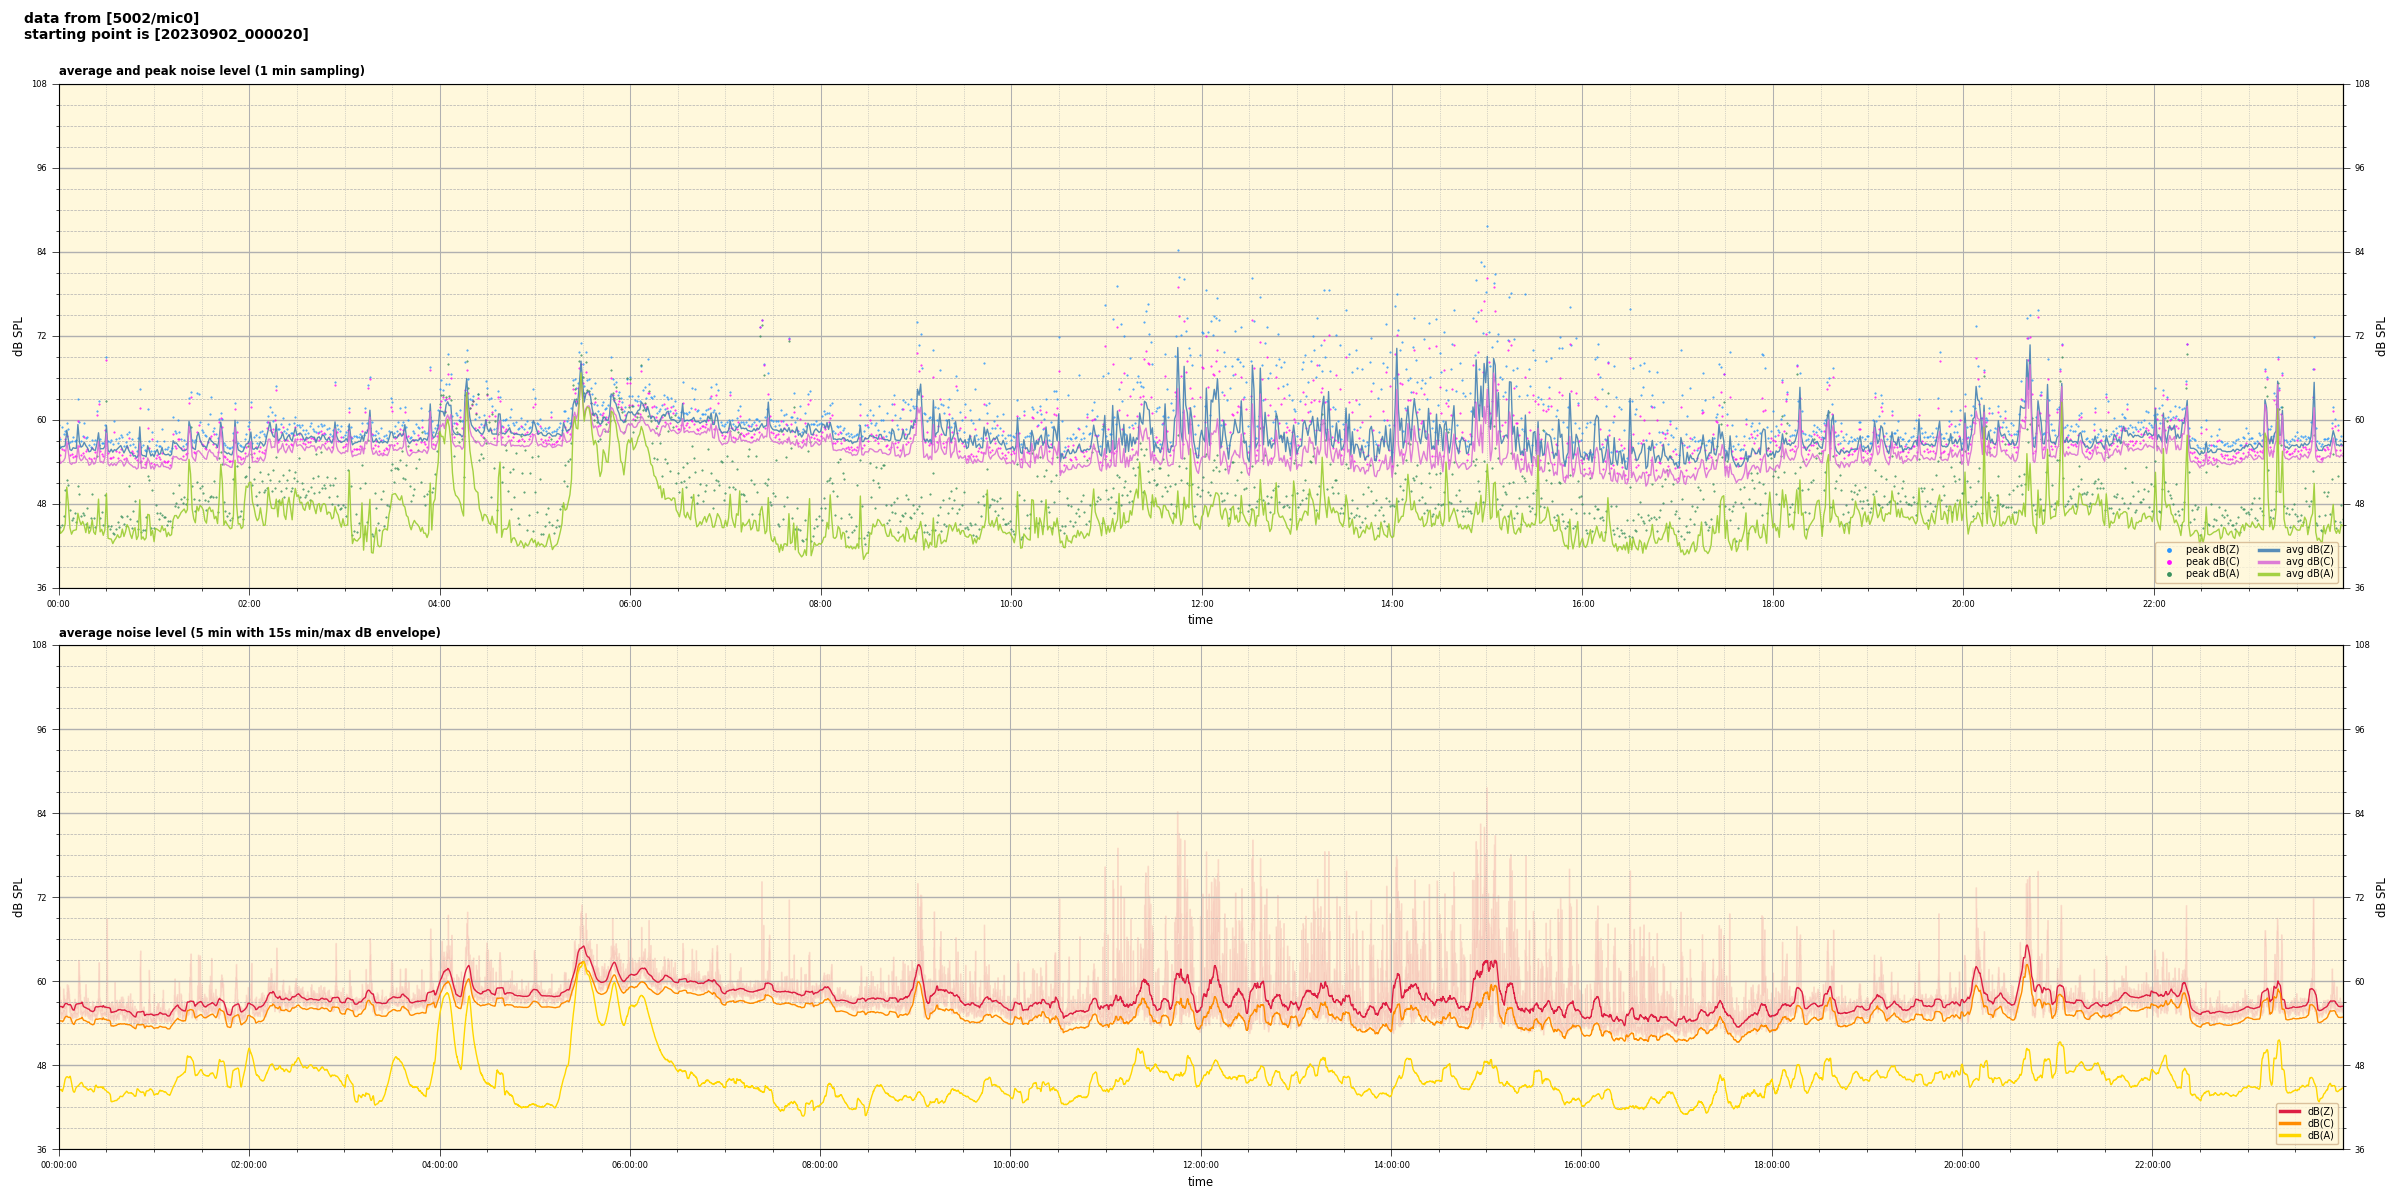Click the blue peak dB(Z) legend dot
This screenshot has height=1200, width=2400.
[2169, 550]
